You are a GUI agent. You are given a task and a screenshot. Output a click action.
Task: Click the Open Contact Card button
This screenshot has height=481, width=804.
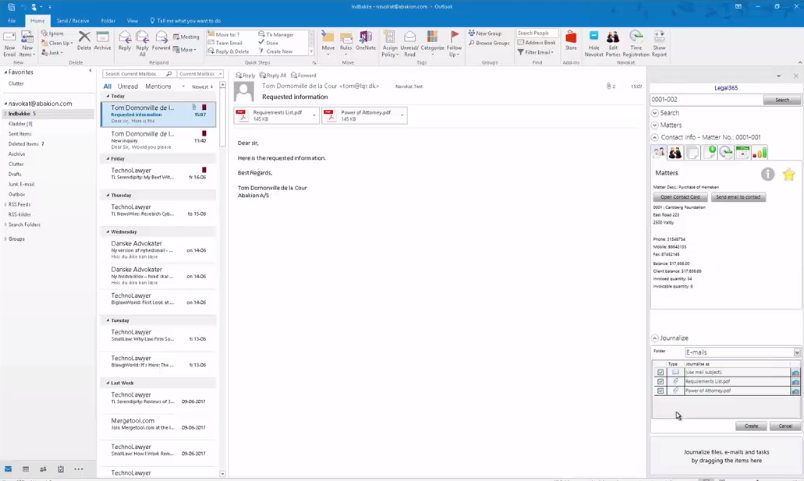(x=680, y=197)
